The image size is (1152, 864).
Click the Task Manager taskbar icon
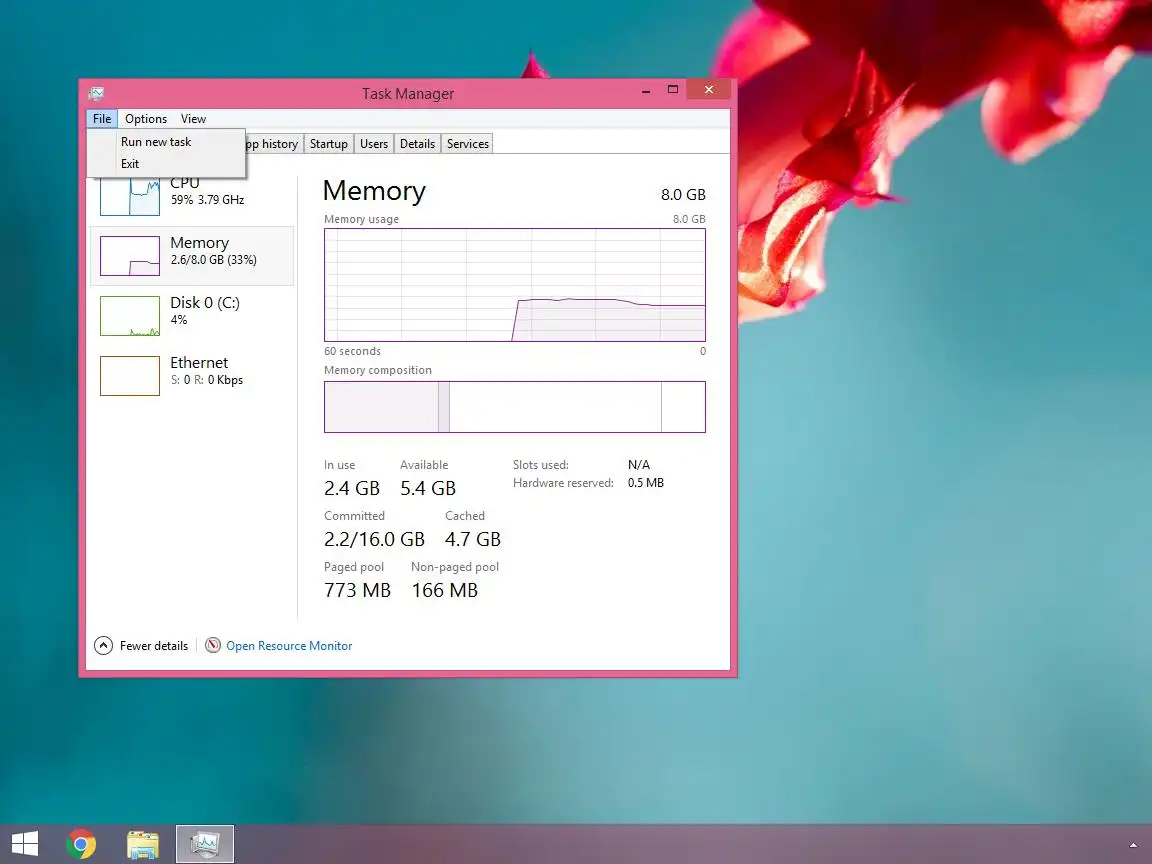pyautogui.click(x=205, y=844)
